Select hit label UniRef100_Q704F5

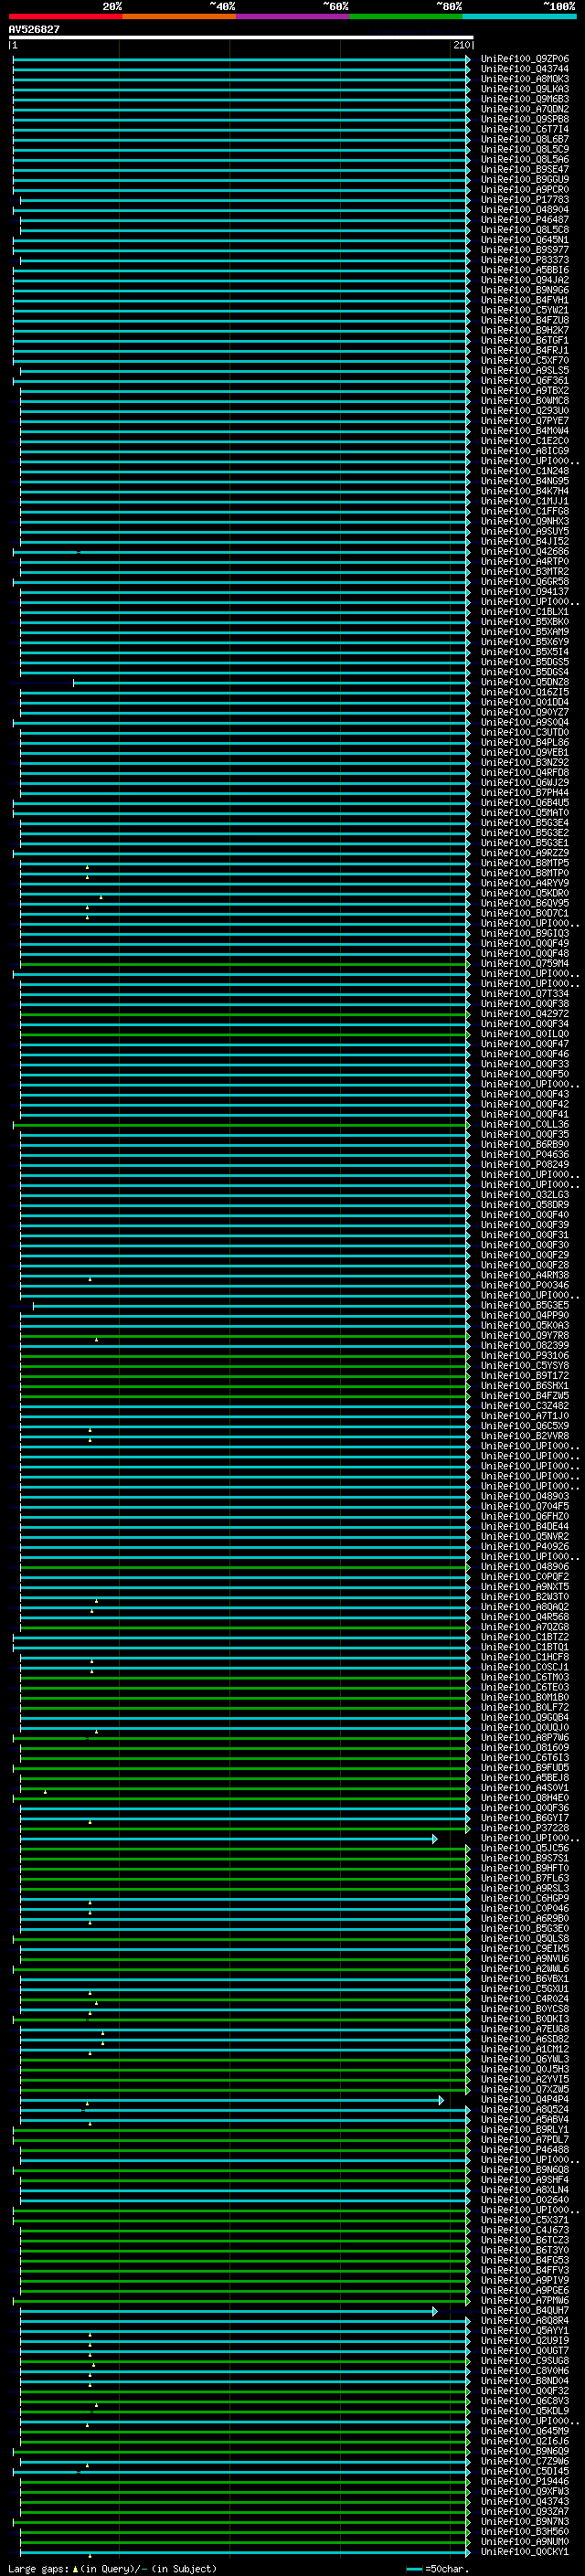(524, 1507)
